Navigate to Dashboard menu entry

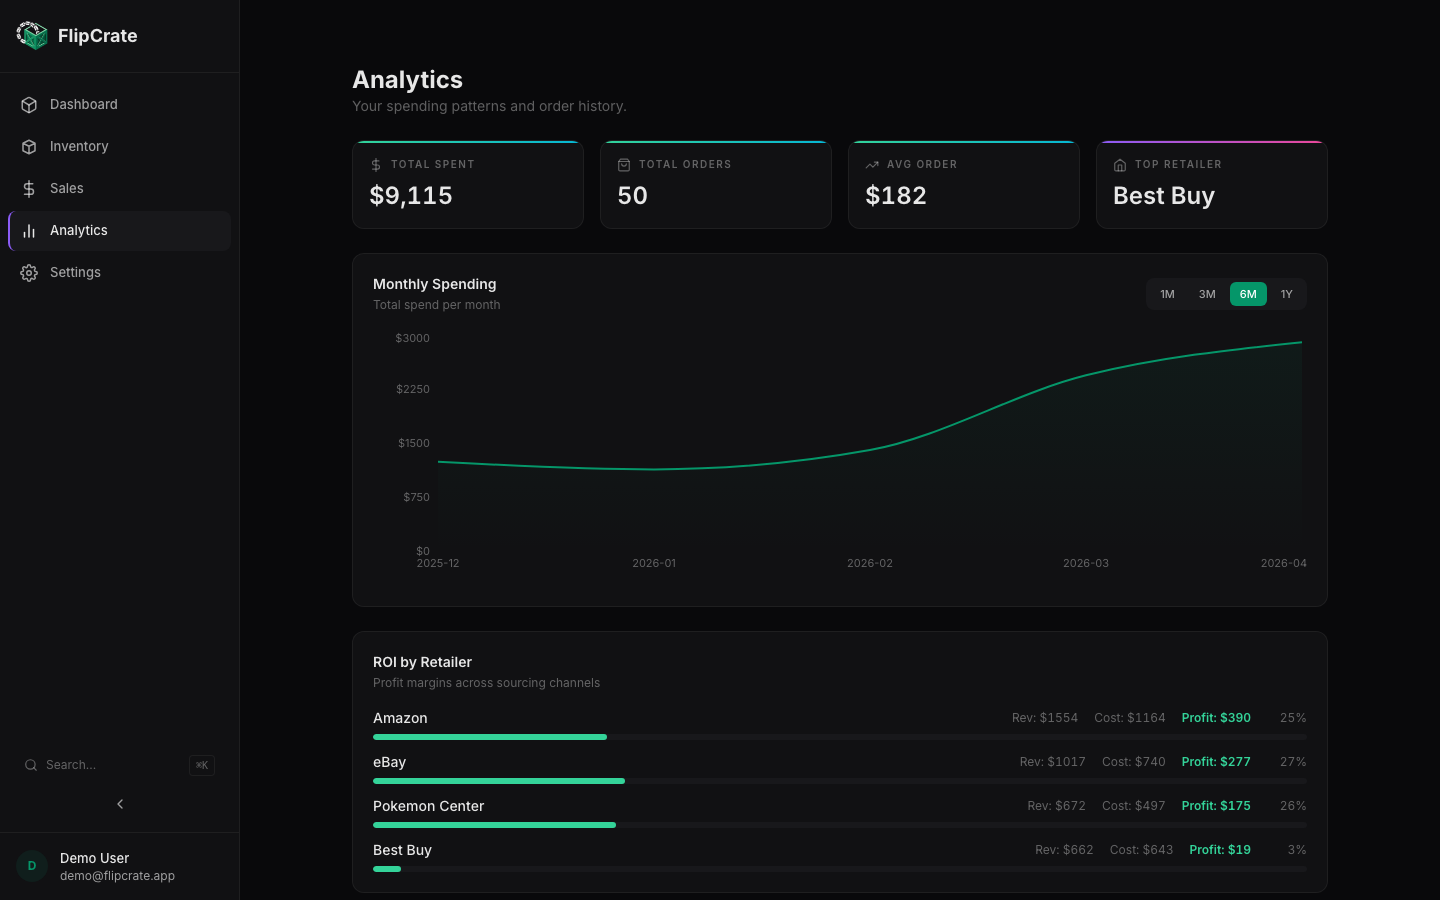pos(83,104)
